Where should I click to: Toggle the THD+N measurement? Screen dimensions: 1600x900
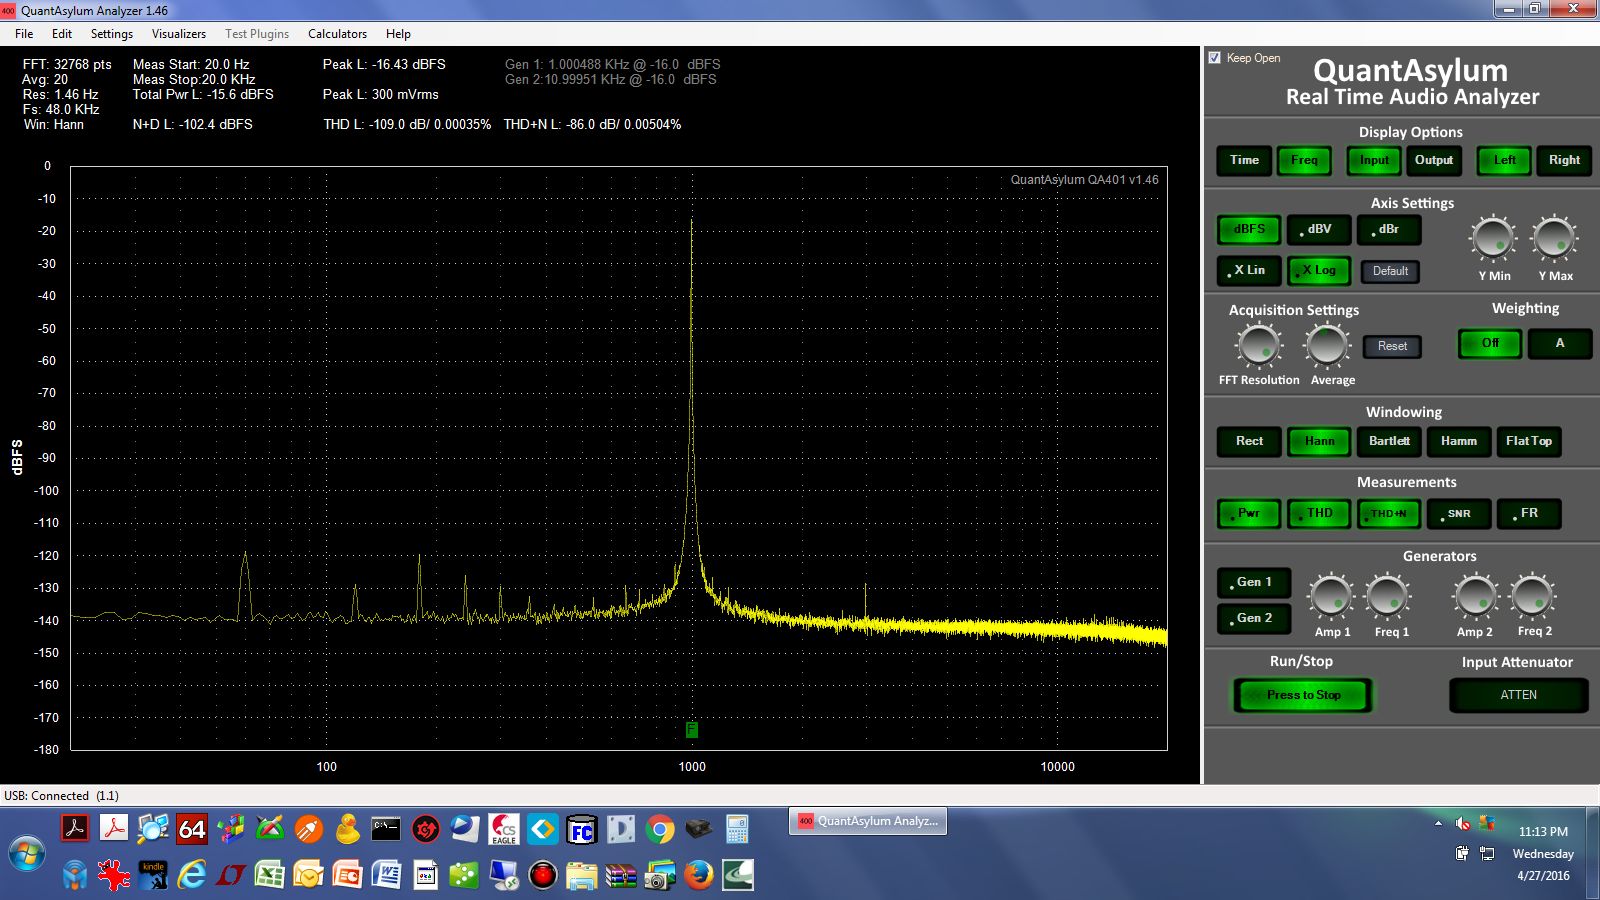click(x=1389, y=513)
